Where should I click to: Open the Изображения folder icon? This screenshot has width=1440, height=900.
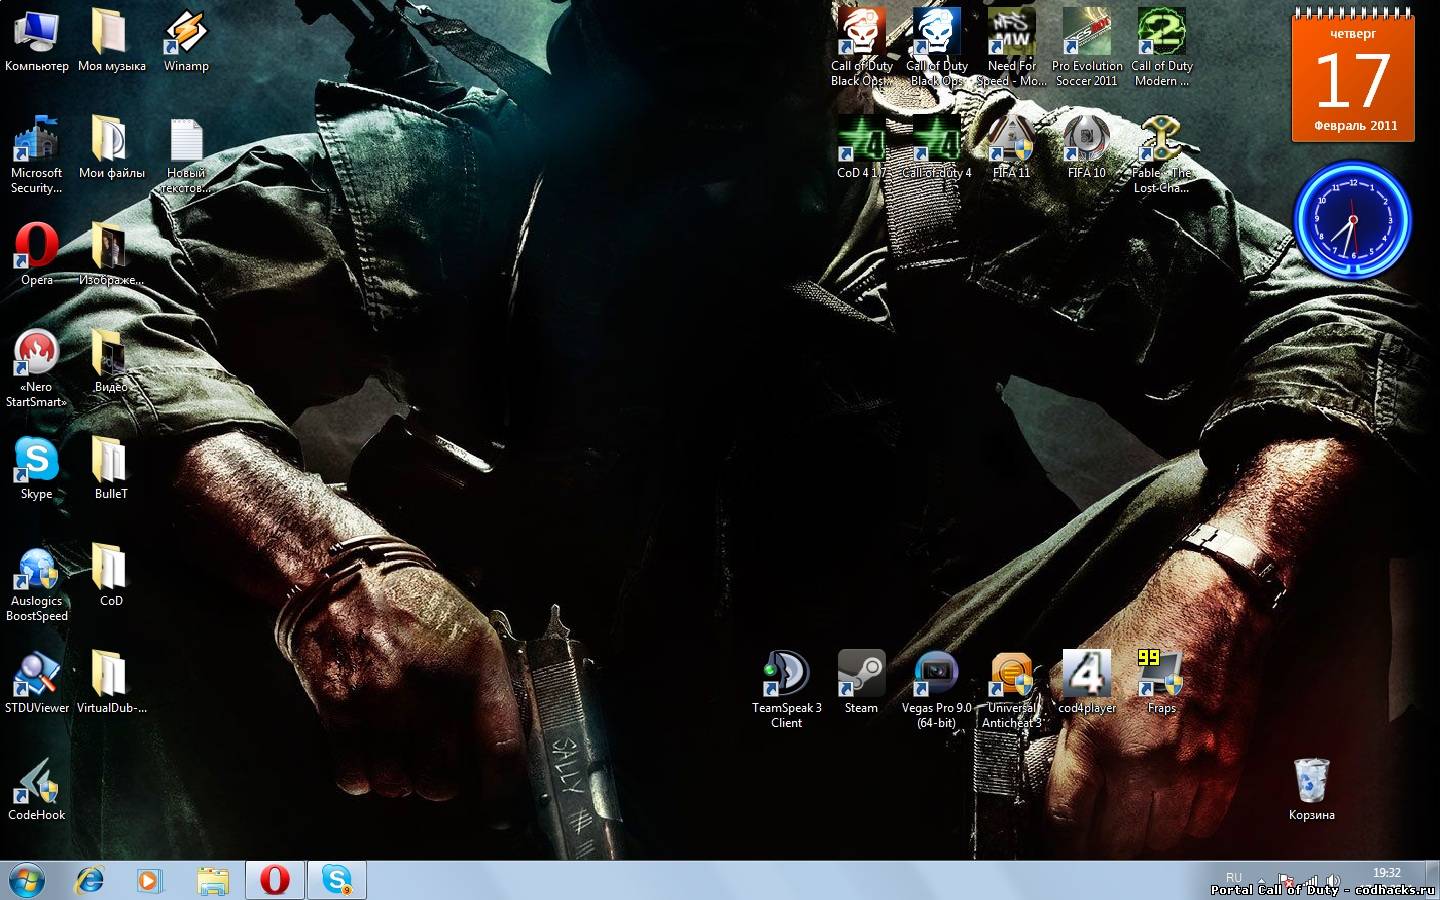111,255
